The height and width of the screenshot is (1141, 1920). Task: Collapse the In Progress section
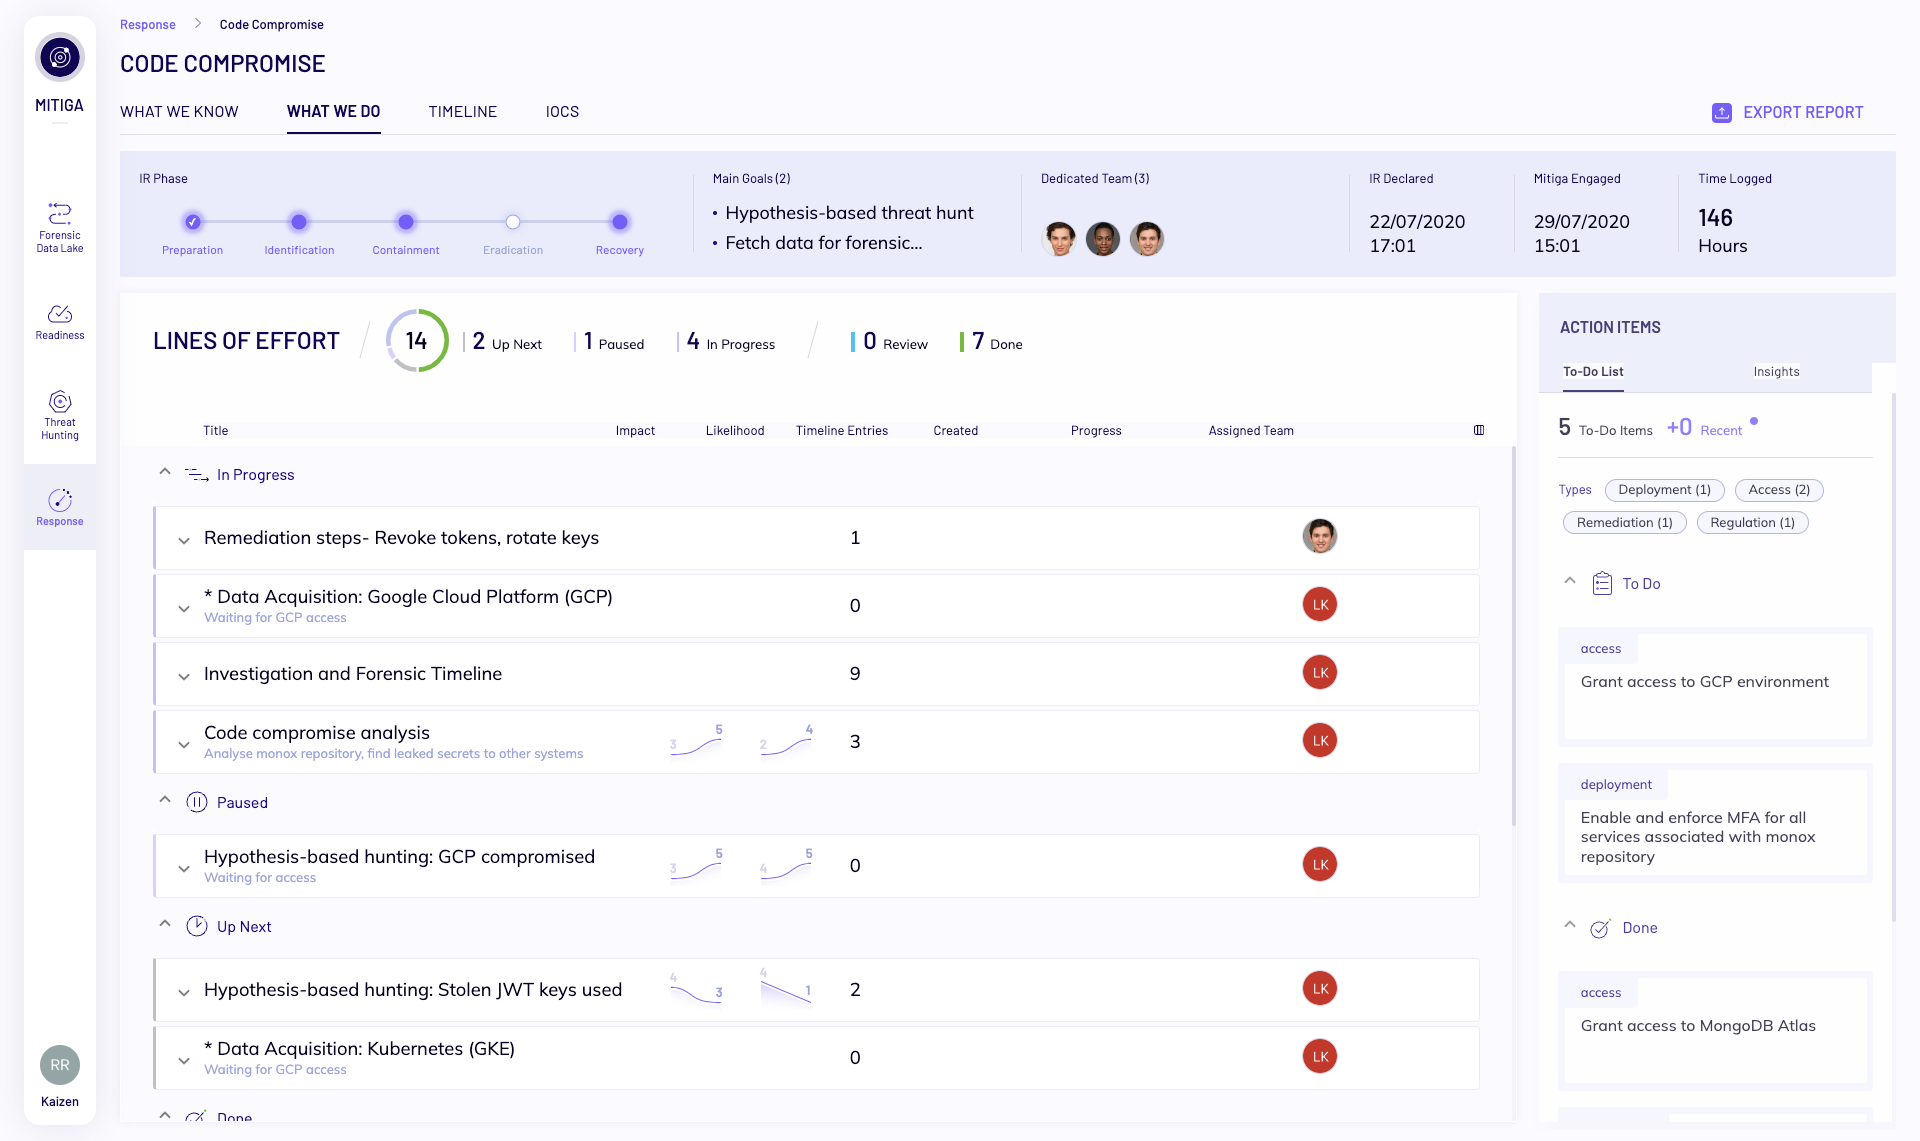pyautogui.click(x=165, y=471)
